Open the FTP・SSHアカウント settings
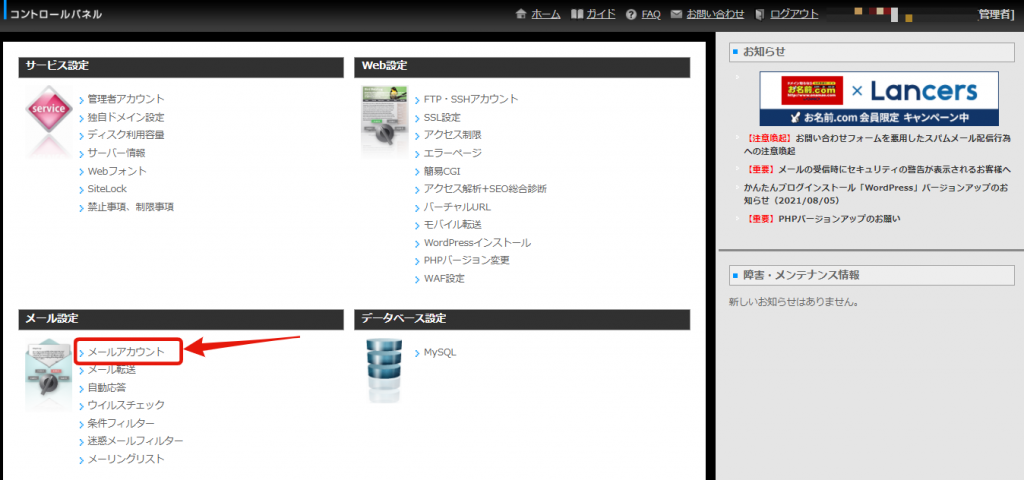1024x480 pixels. (x=470, y=99)
